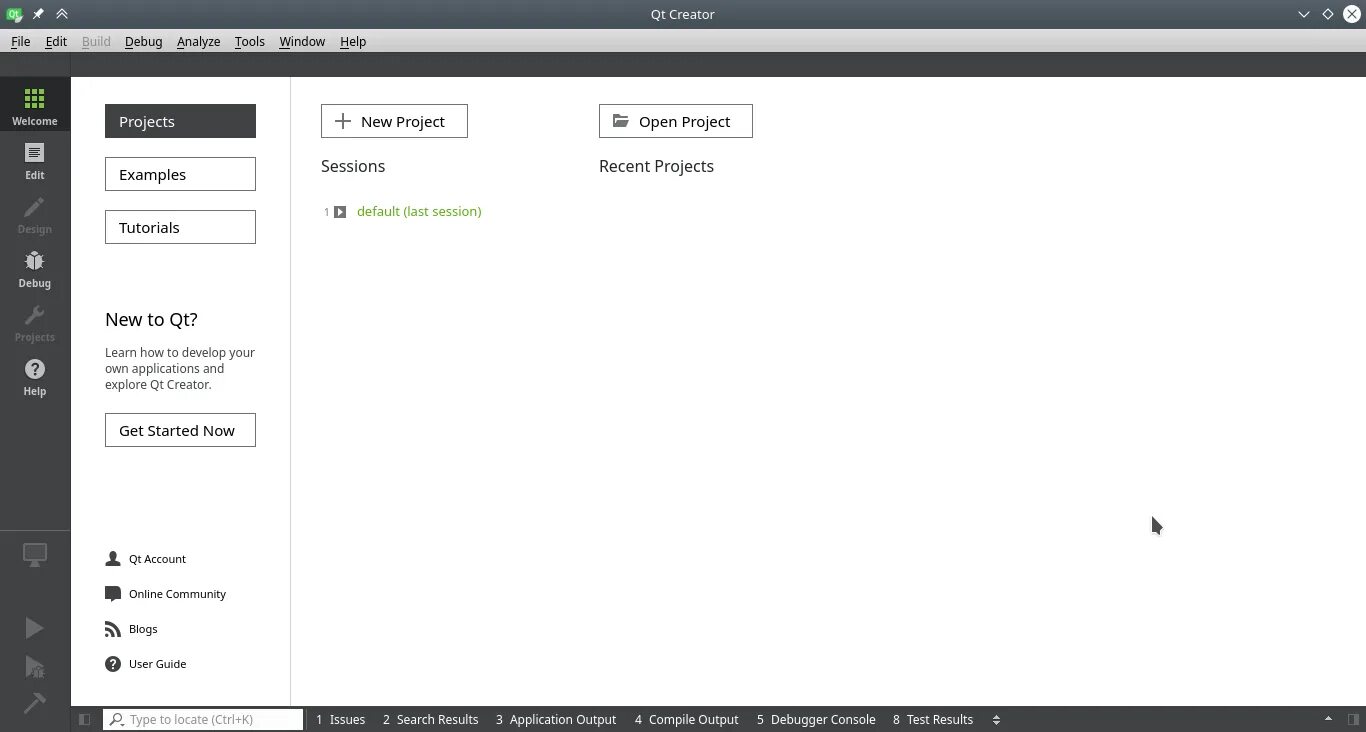Open Design mode

coord(35,214)
